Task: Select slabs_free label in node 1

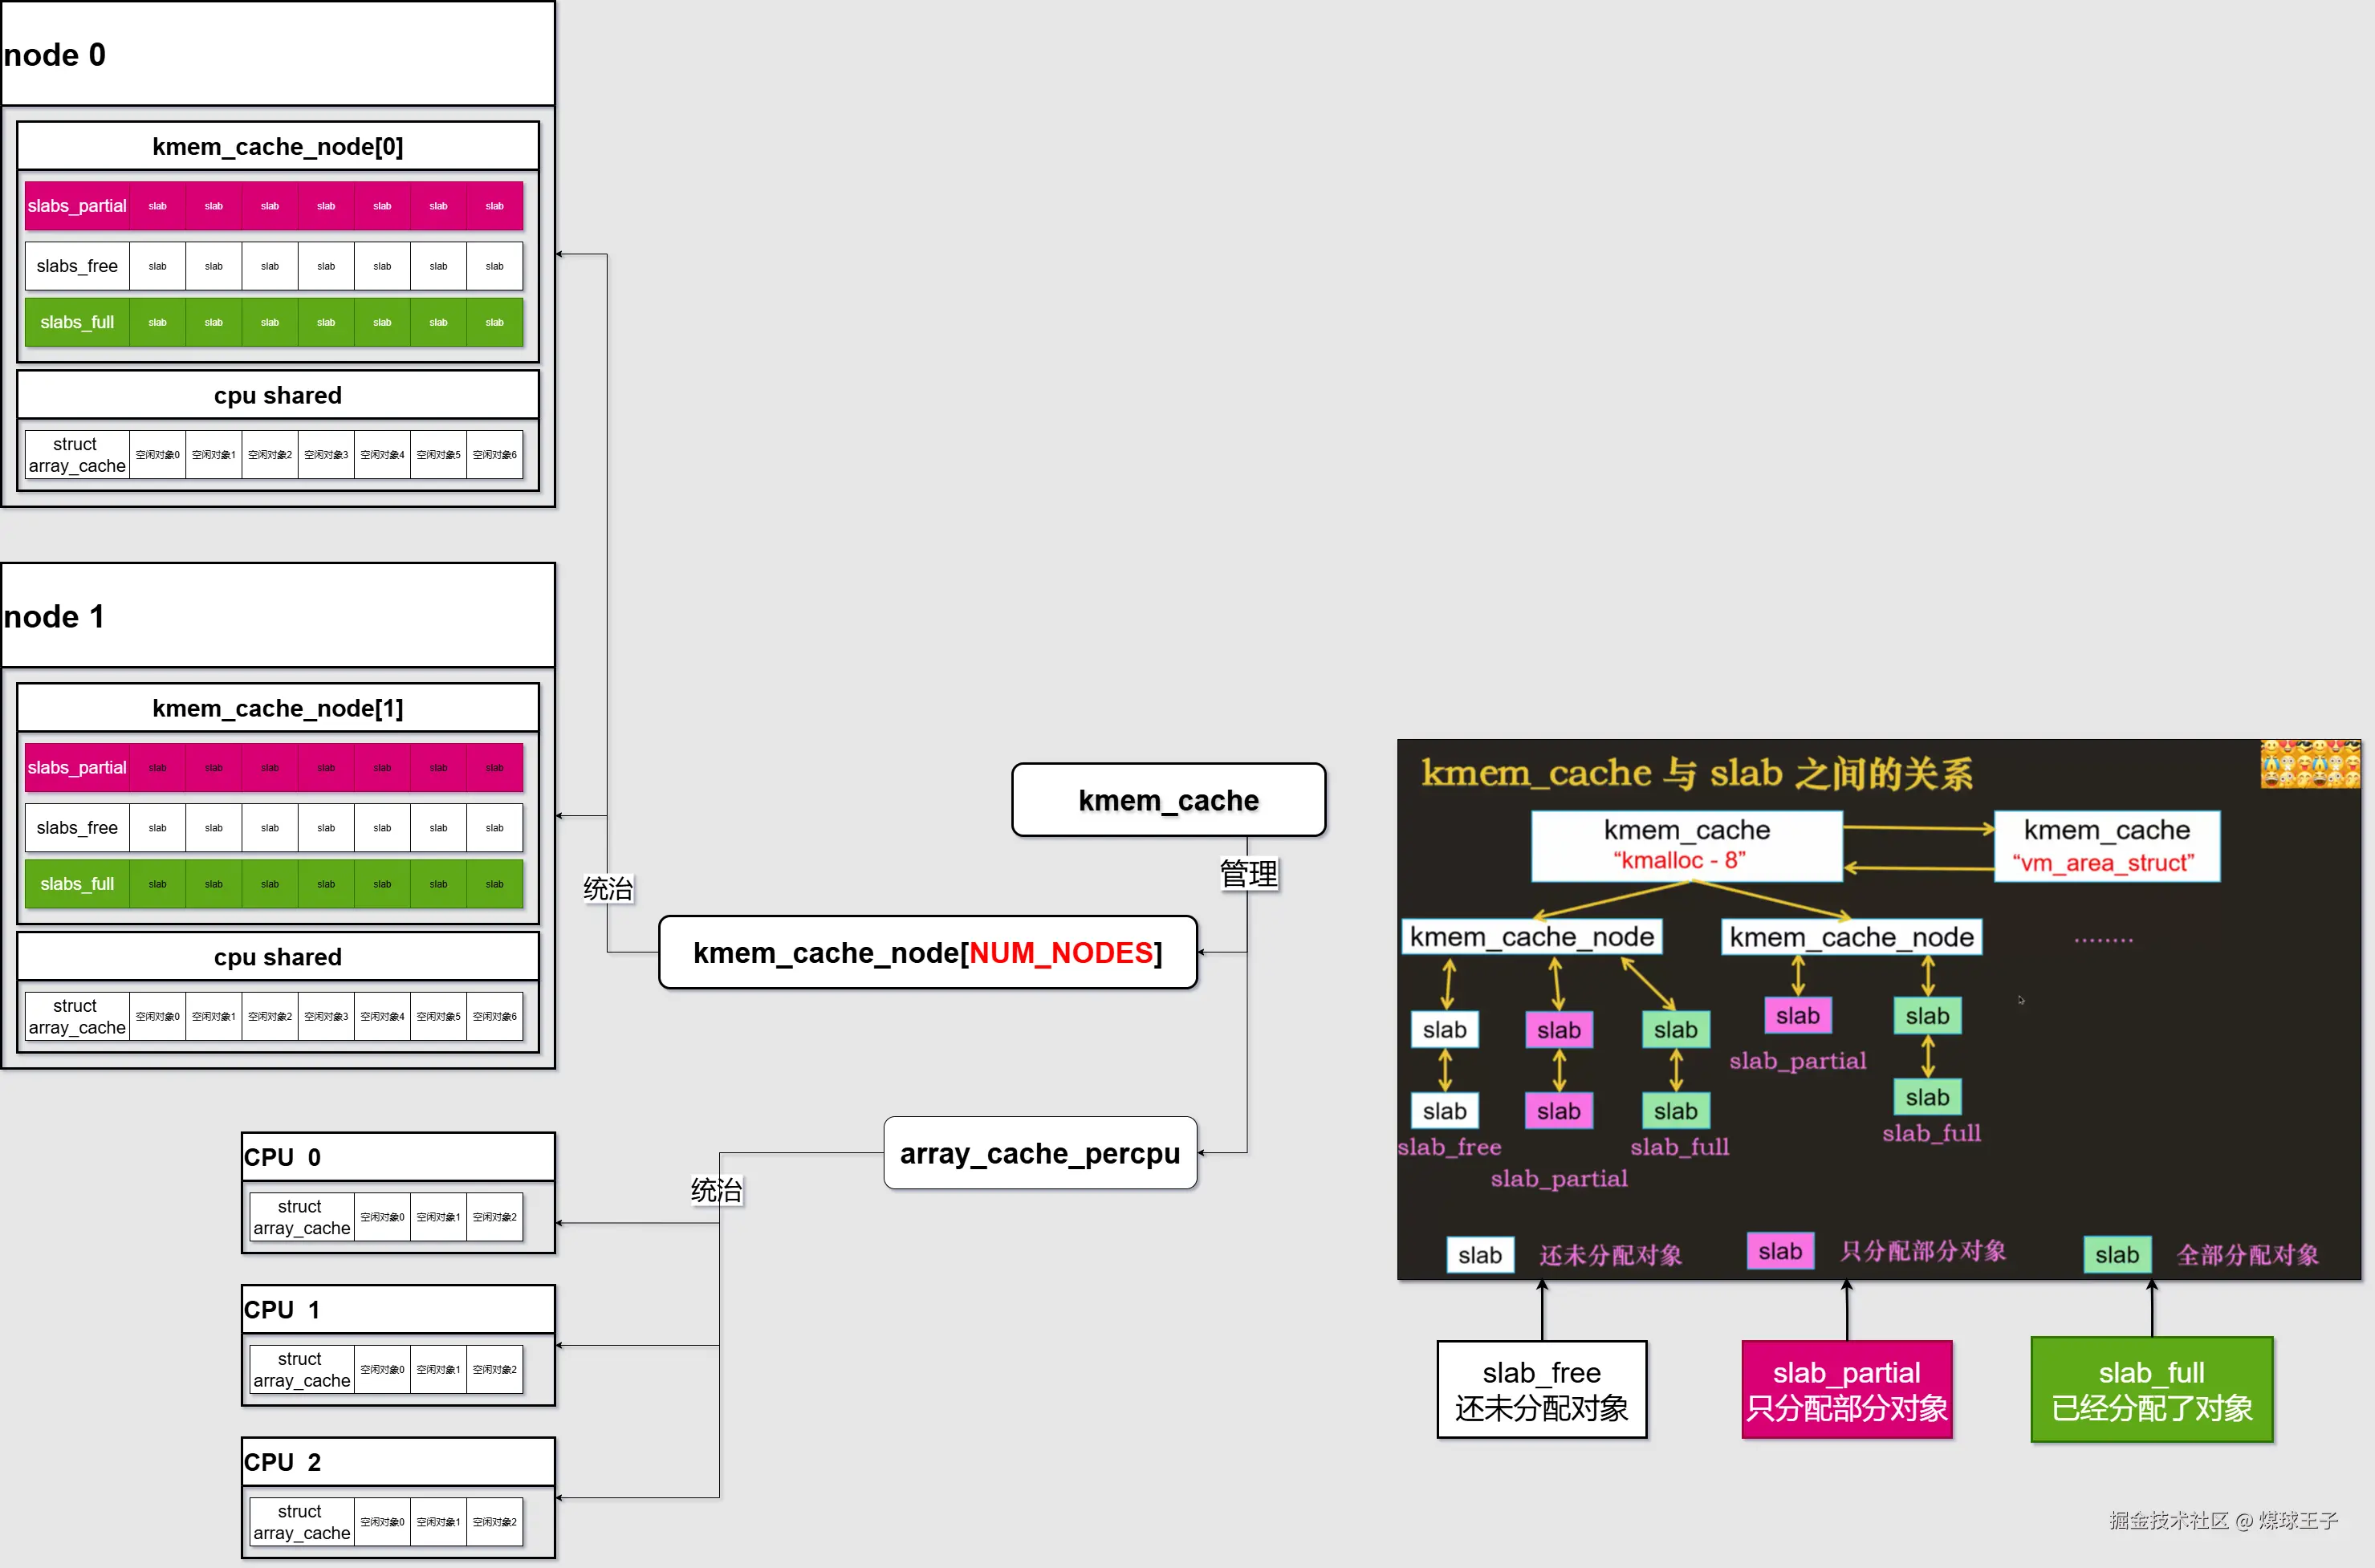Action: (x=77, y=828)
